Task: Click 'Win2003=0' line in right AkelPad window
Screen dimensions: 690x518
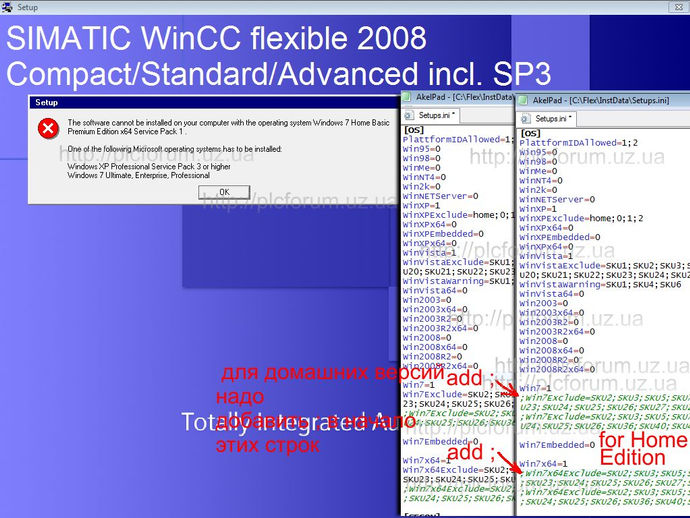Action: [x=543, y=303]
